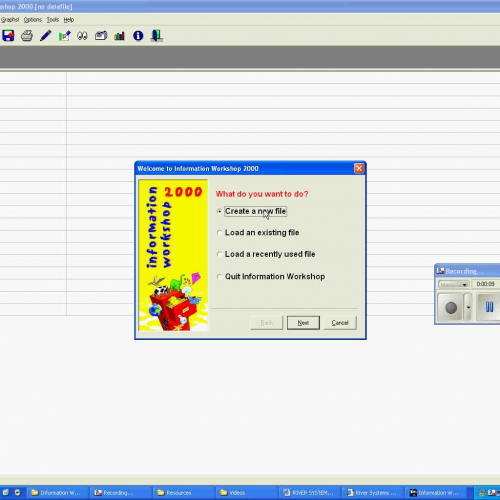
Task: Switch to Information Workshop application taskbar item
Action: coord(436,493)
